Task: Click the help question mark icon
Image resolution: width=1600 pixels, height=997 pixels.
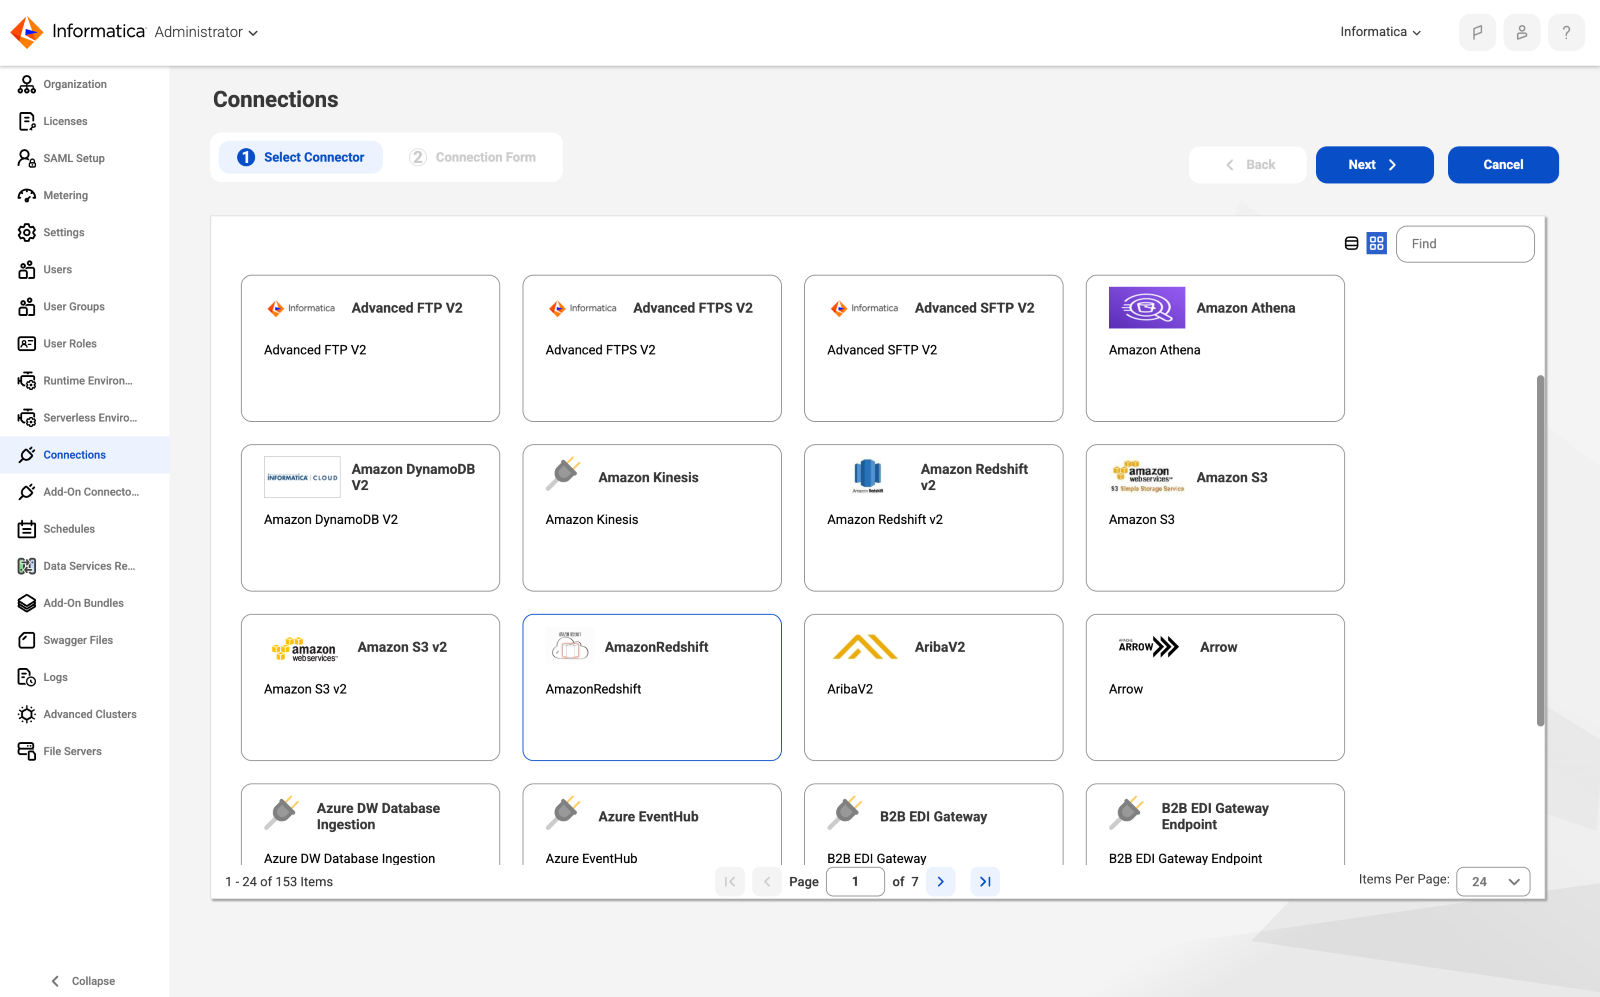Action: 1566,32
